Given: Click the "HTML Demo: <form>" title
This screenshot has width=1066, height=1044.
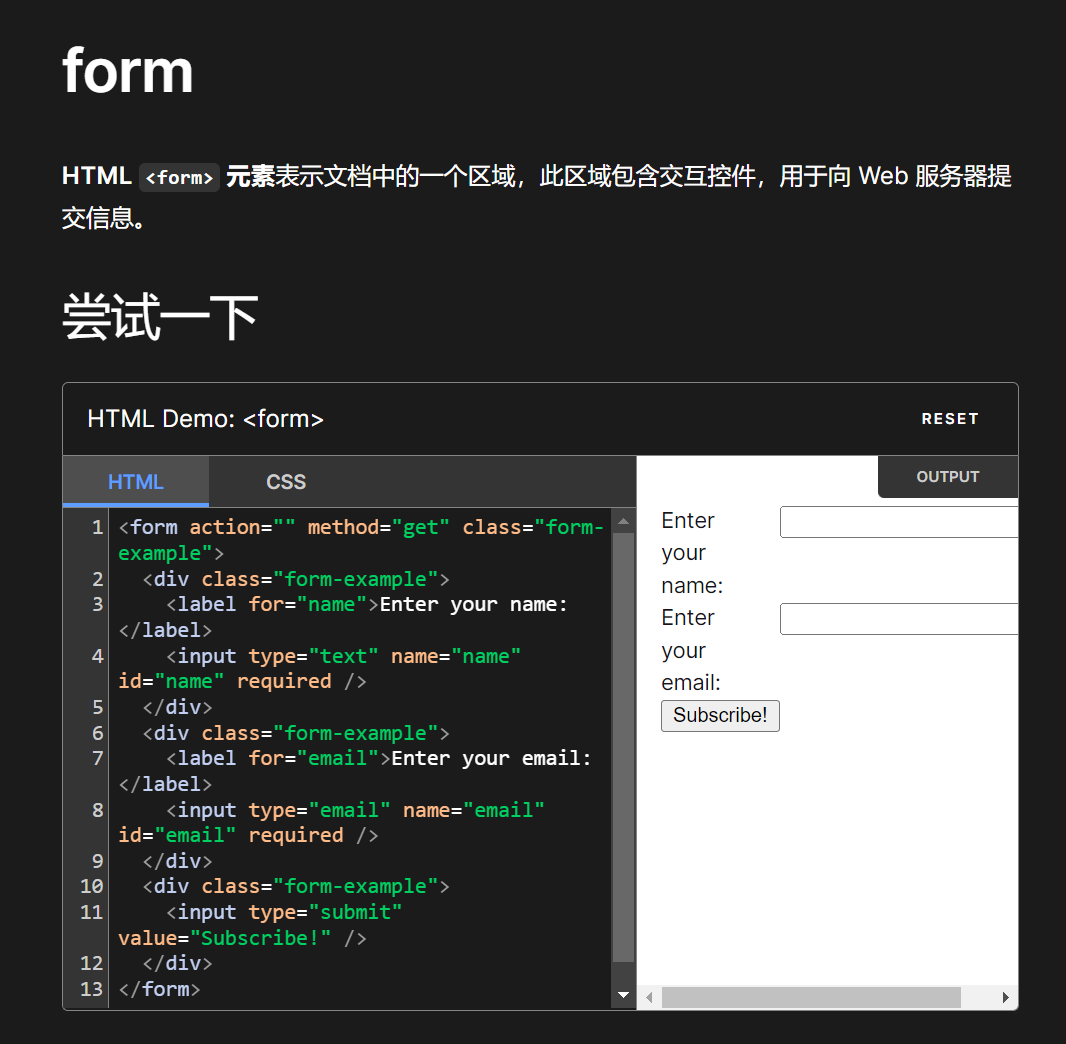Looking at the screenshot, I should coord(205,419).
